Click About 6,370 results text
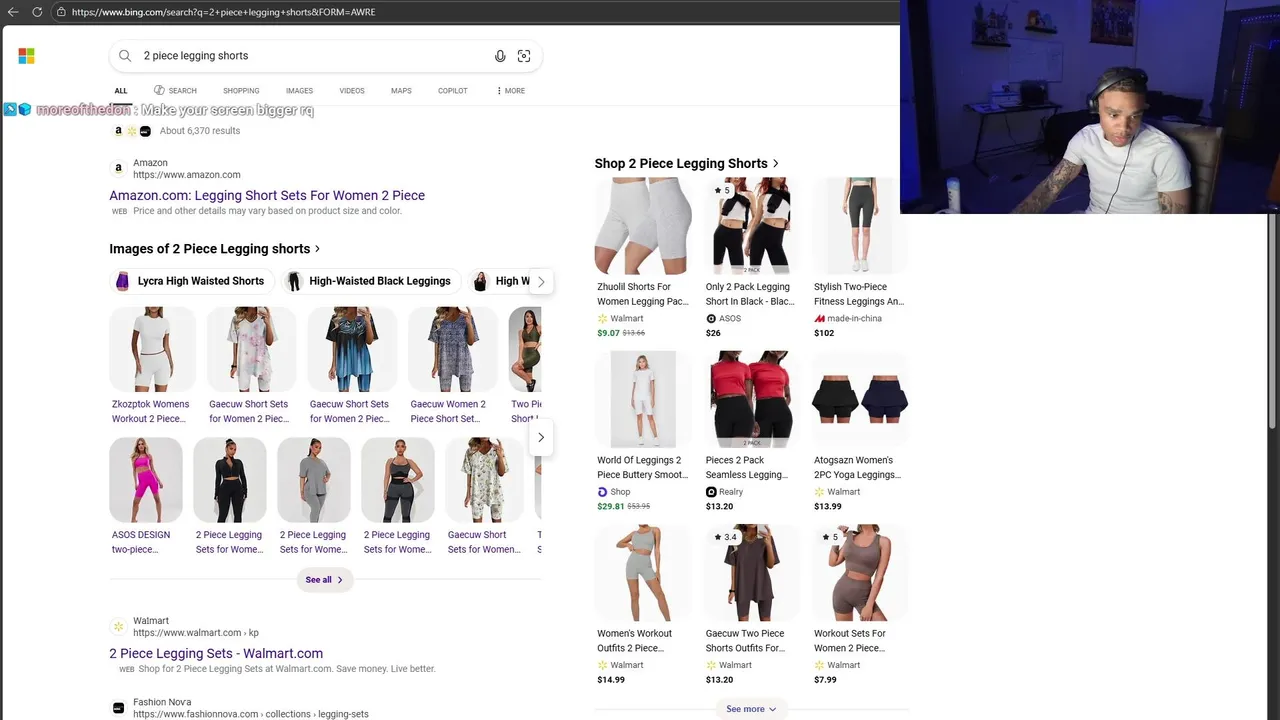The image size is (1280, 720). pyautogui.click(x=200, y=131)
